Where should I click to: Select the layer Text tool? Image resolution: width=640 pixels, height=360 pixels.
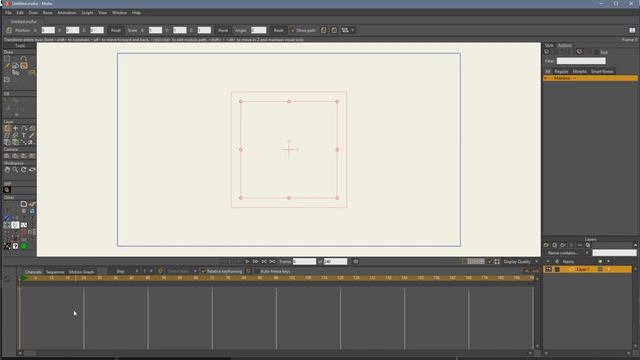point(24,135)
